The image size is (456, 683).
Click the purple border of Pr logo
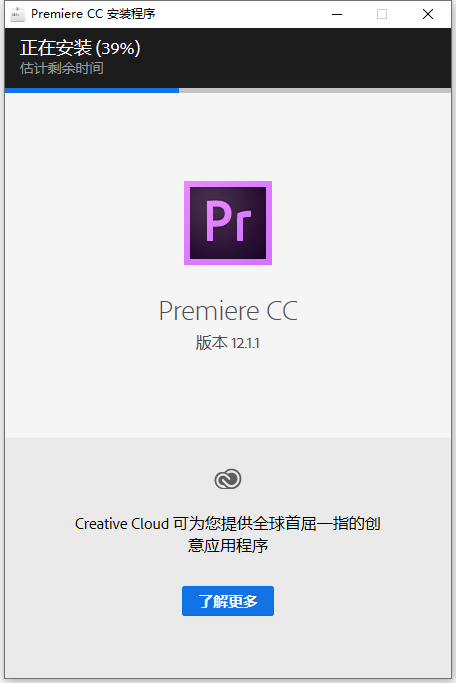187,223
